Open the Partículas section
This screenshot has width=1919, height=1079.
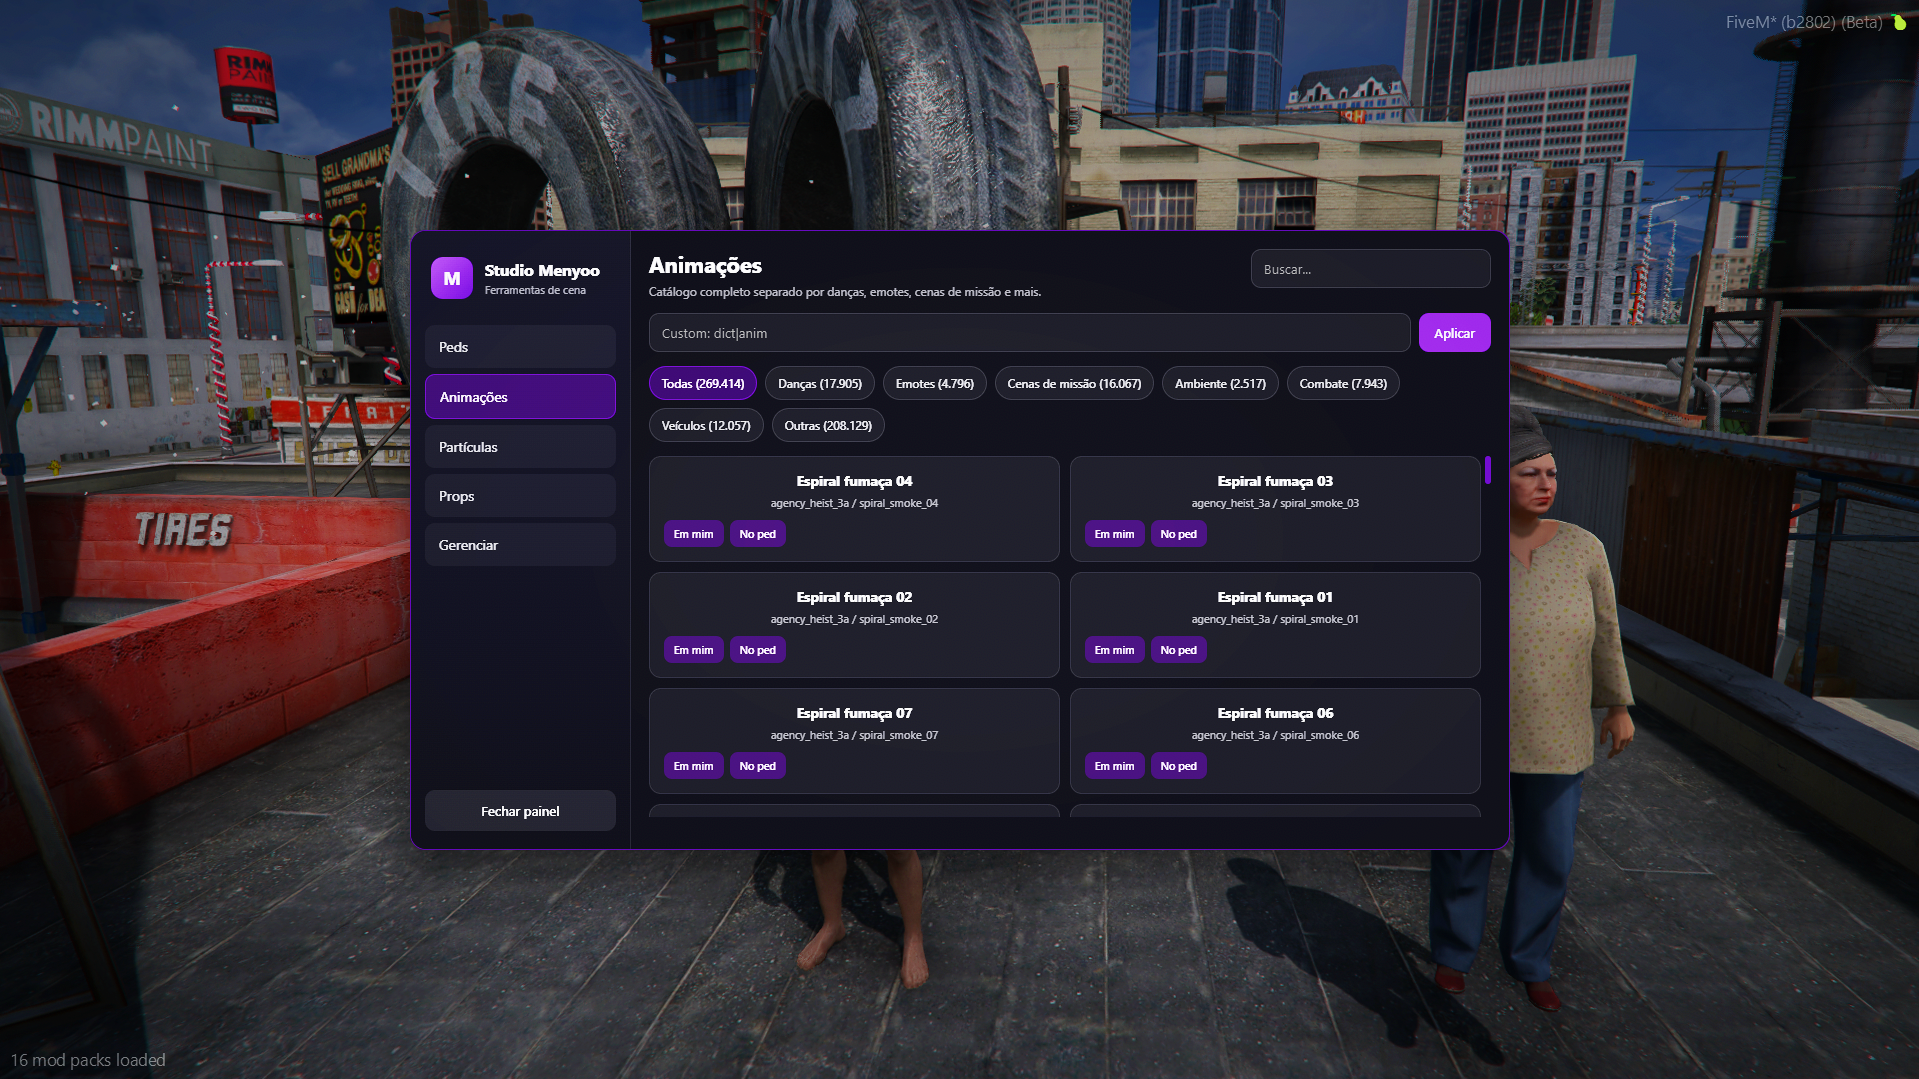click(x=520, y=447)
